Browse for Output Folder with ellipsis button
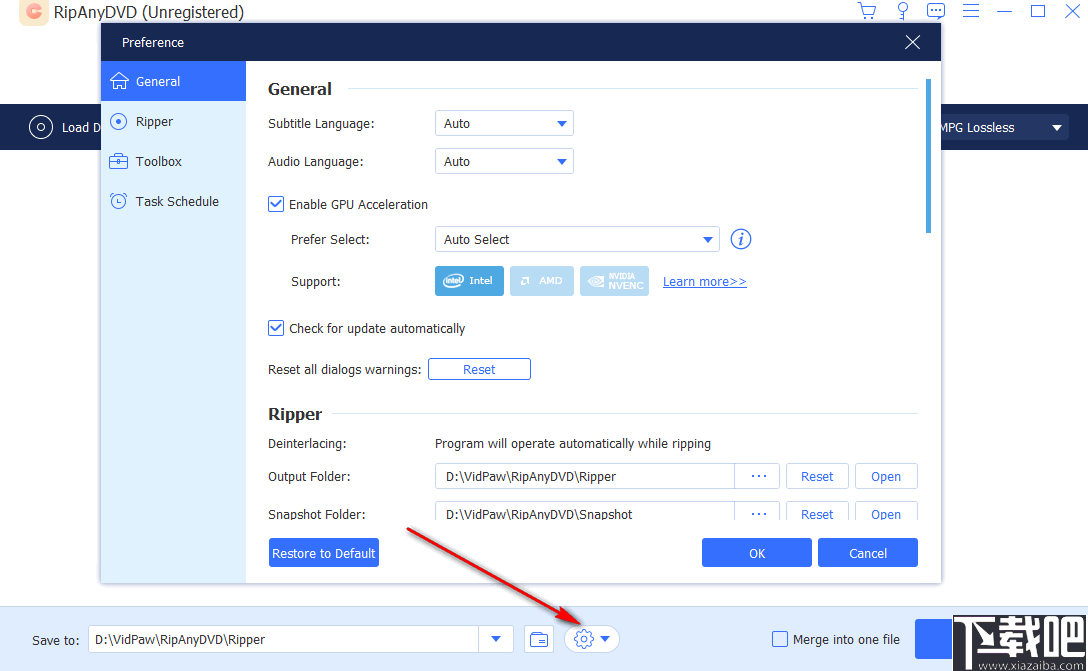 coord(758,477)
